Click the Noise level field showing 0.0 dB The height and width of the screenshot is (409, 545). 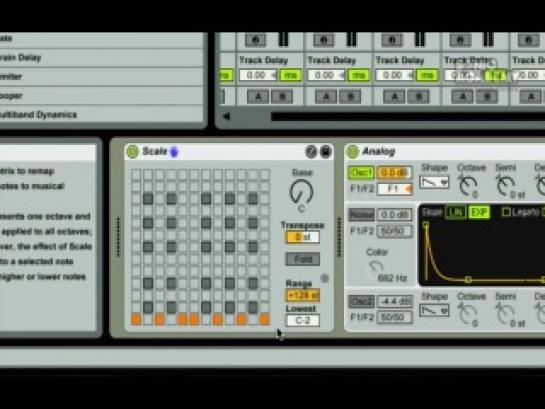[394, 215]
